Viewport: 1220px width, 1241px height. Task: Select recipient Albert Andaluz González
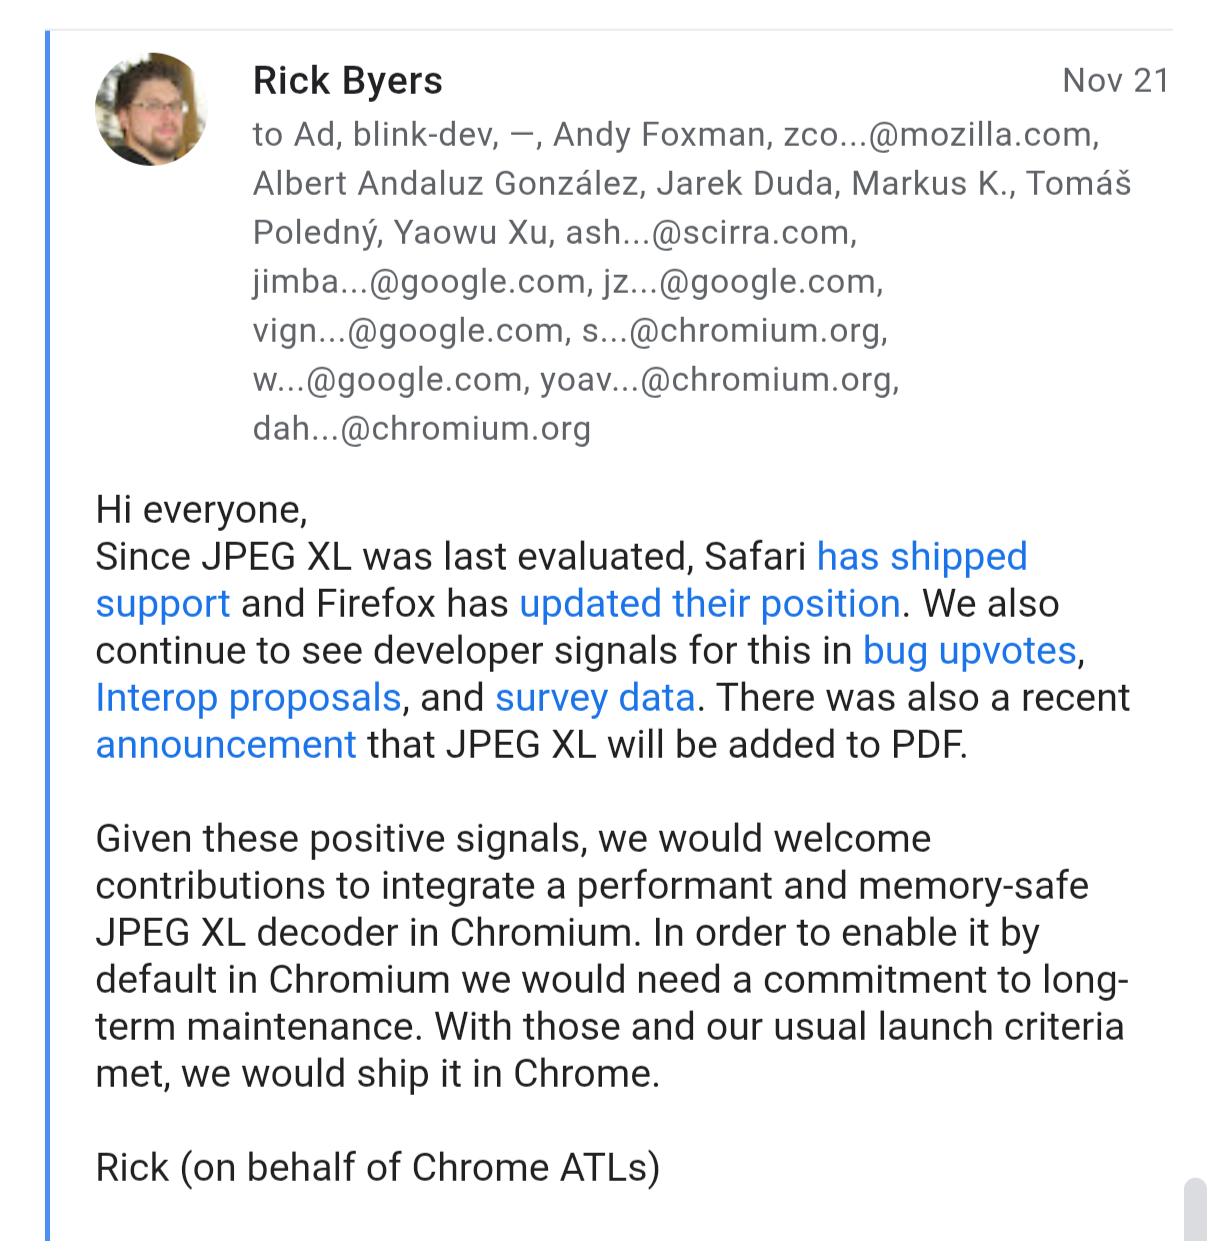click(x=445, y=184)
